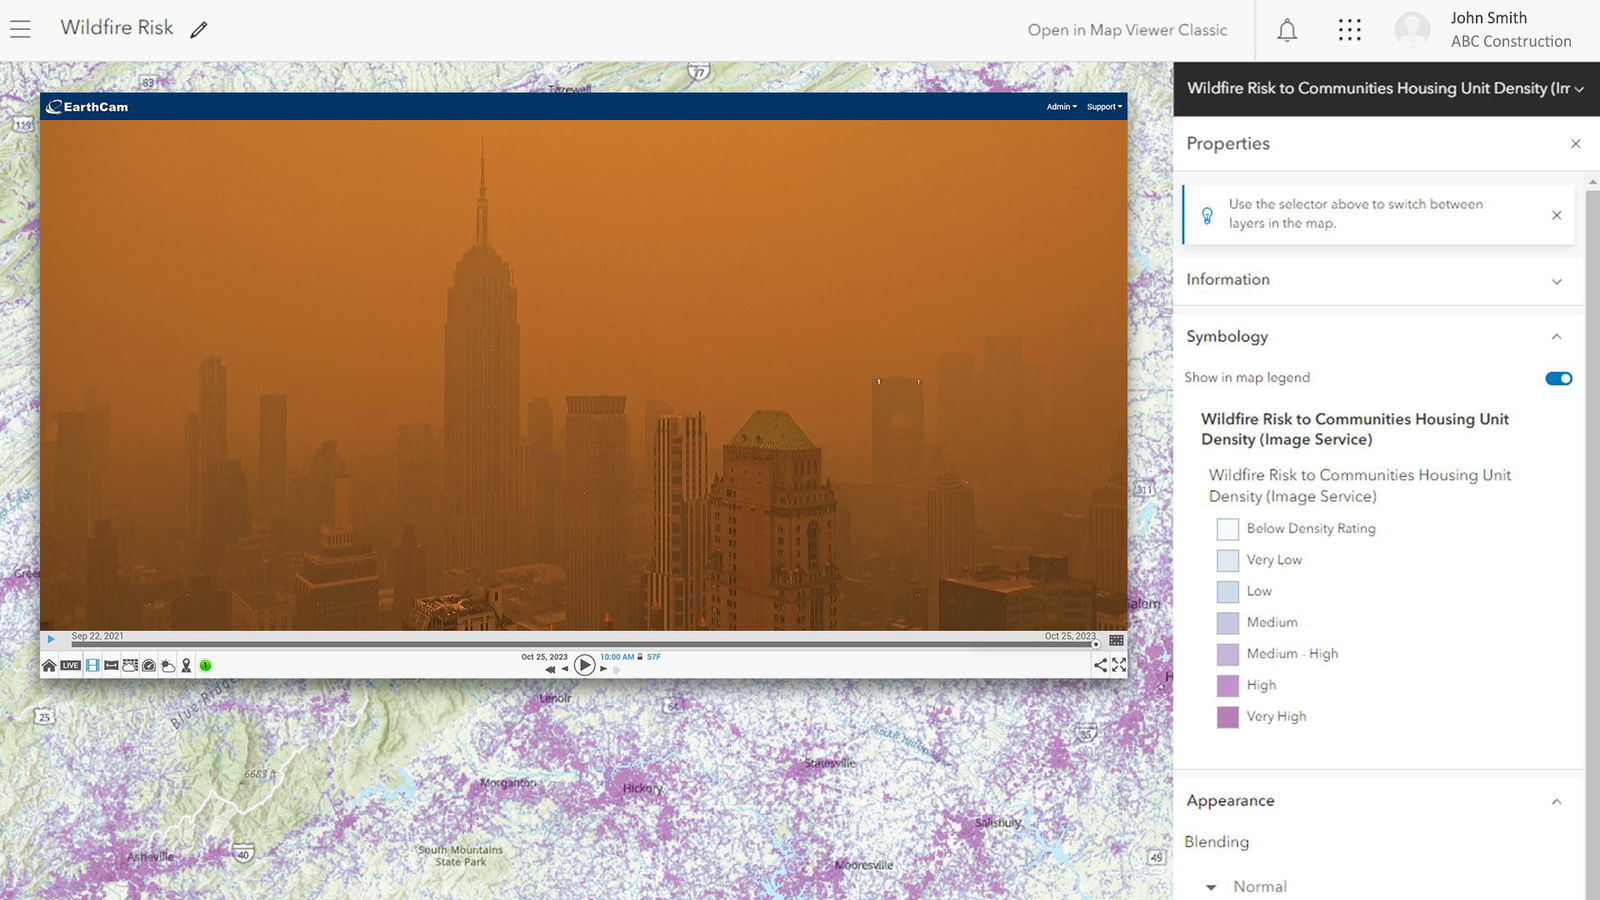The height and width of the screenshot is (900, 1600).
Task: Select the EarthCam home icon
Action: coord(49,665)
